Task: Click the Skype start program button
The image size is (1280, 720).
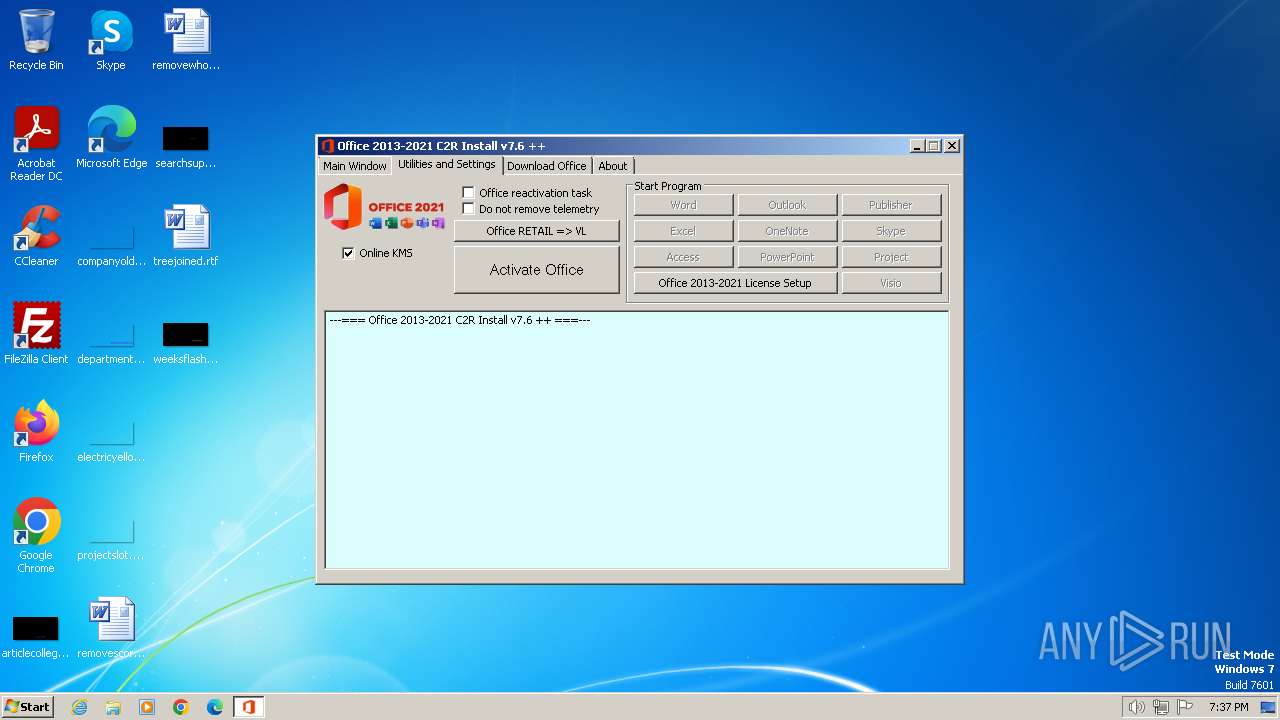Action: click(891, 231)
